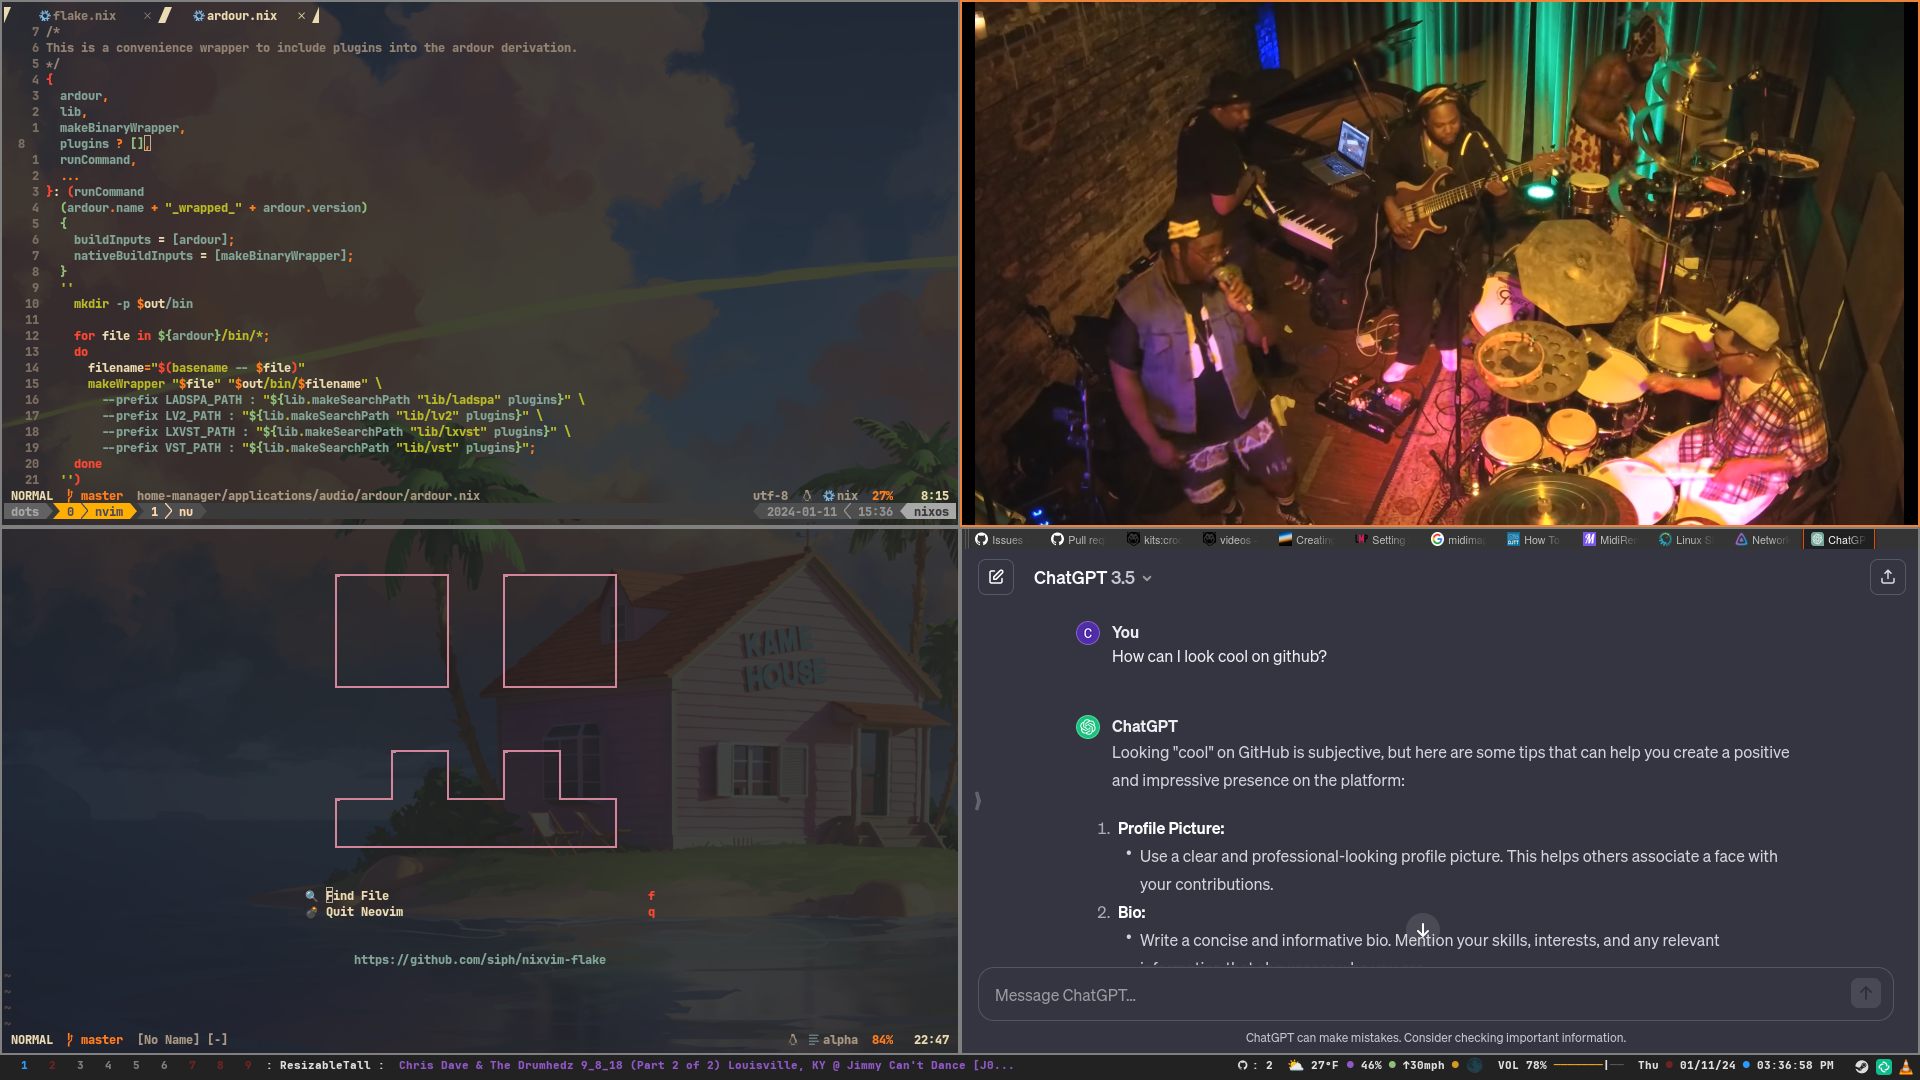Select Find File in Neovim dashboard
Screen dimensions: 1920x1080
[x=357, y=896]
